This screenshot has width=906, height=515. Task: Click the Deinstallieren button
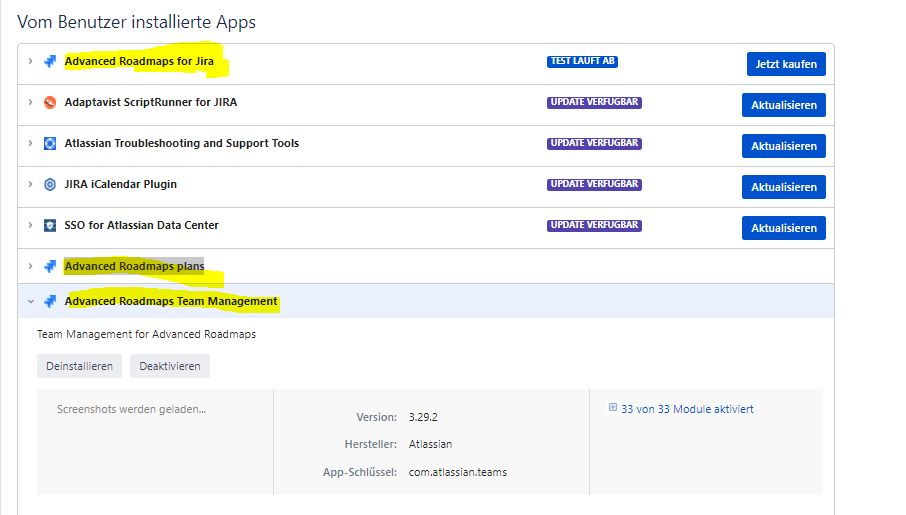[x=79, y=366]
